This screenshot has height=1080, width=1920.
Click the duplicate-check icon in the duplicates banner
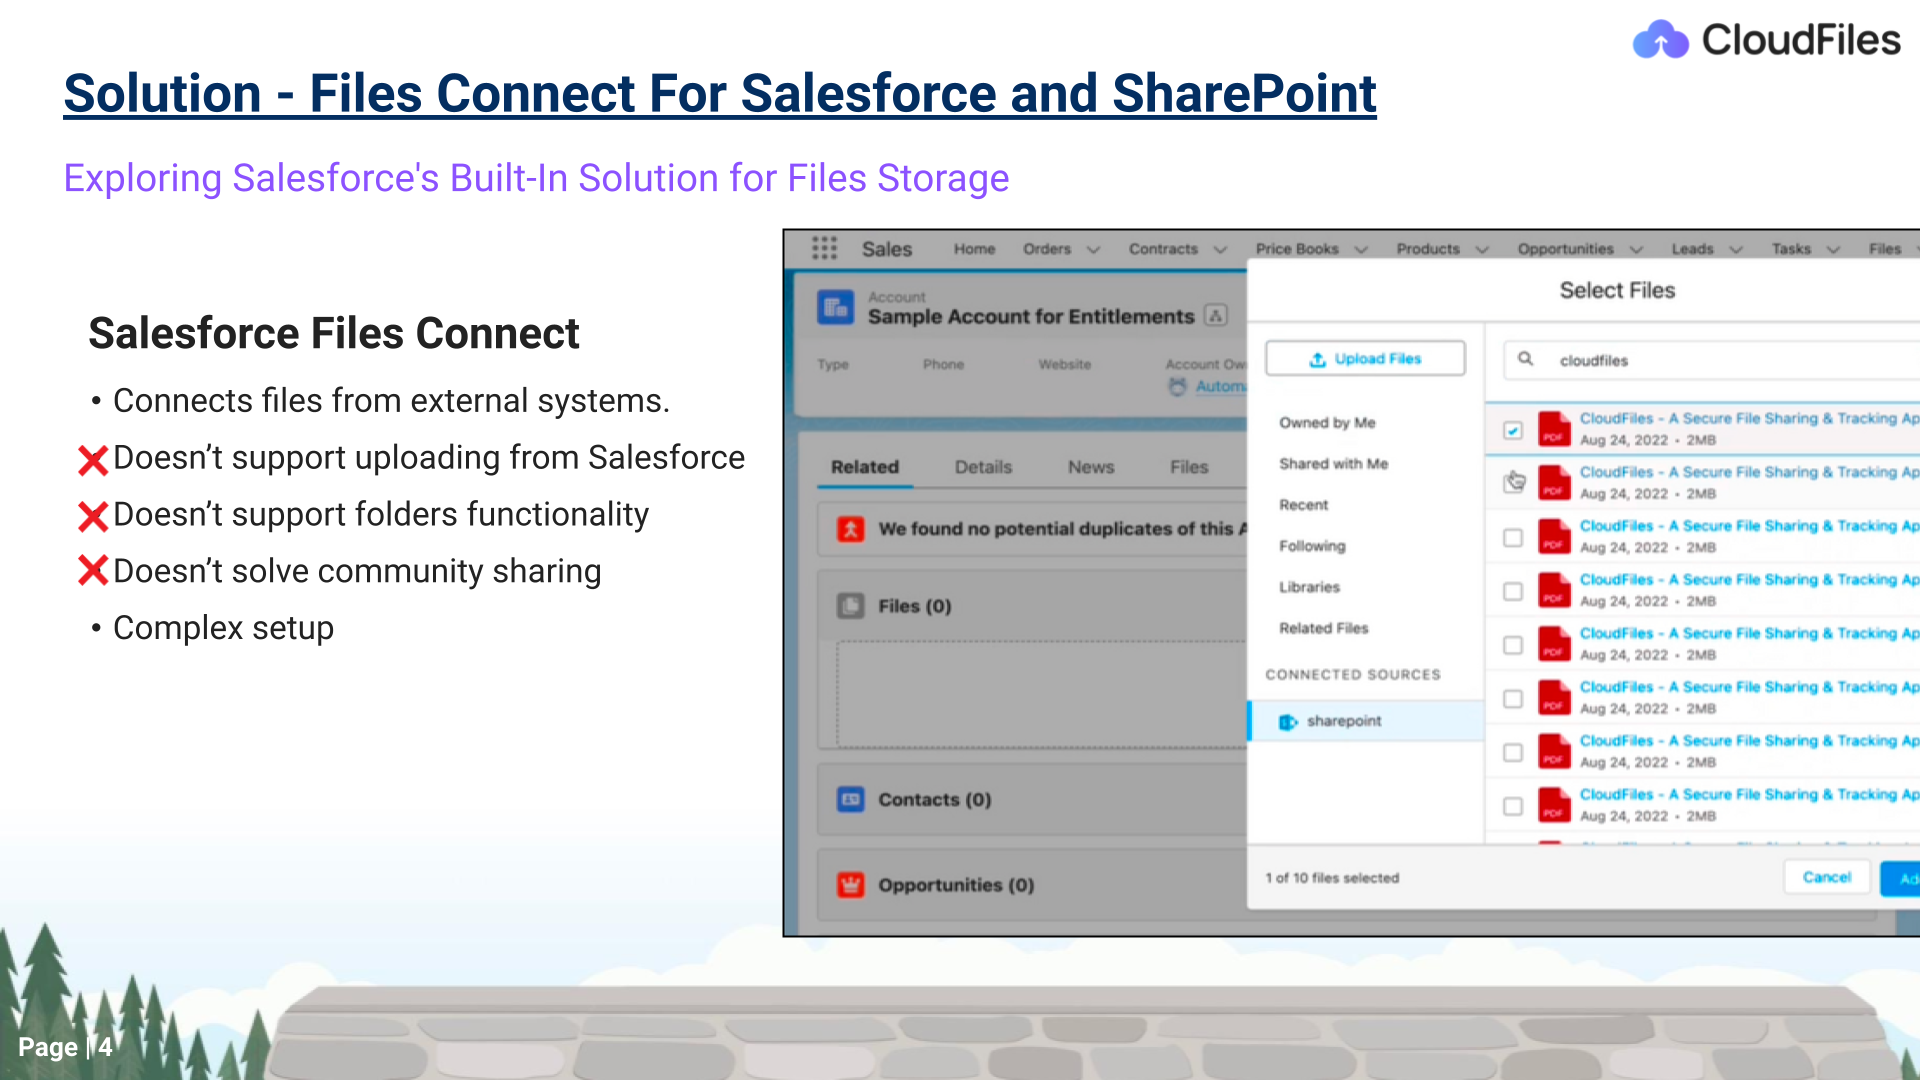(x=850, y=529)
